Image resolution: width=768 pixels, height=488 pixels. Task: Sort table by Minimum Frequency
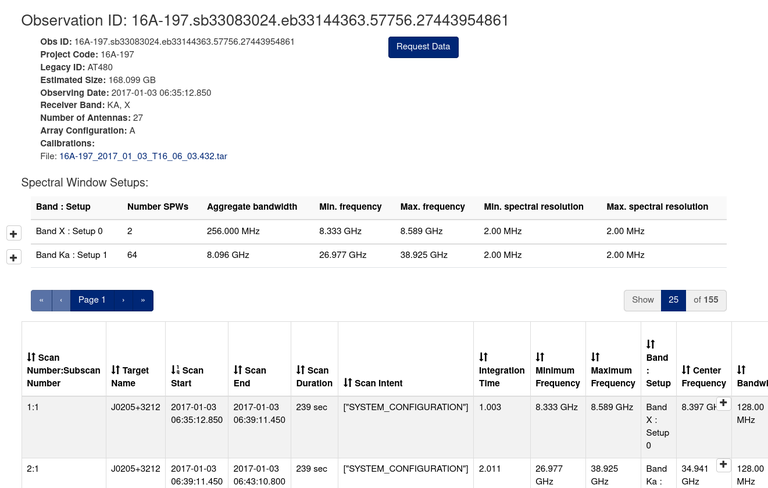[540, 357]
